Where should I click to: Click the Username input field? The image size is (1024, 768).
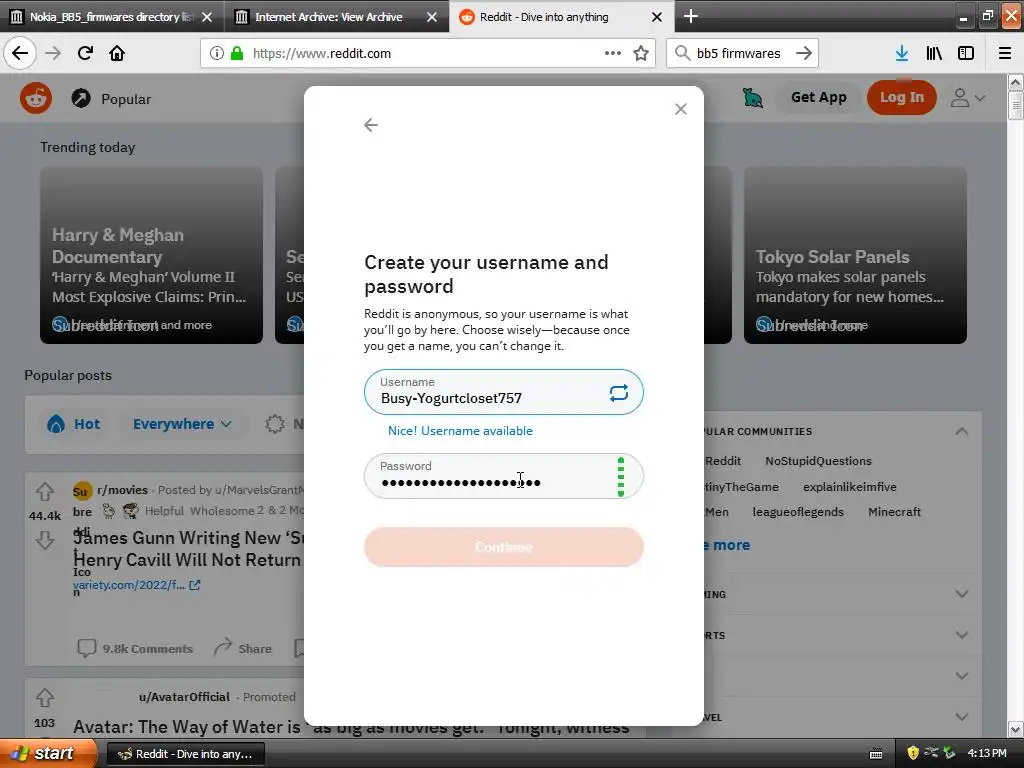click(504, 392)
